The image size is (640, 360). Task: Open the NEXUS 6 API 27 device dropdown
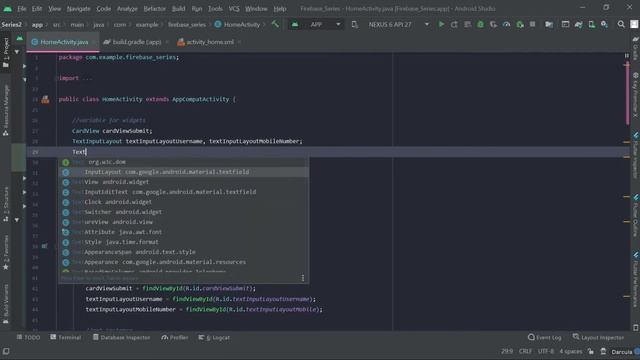(399, 24)
